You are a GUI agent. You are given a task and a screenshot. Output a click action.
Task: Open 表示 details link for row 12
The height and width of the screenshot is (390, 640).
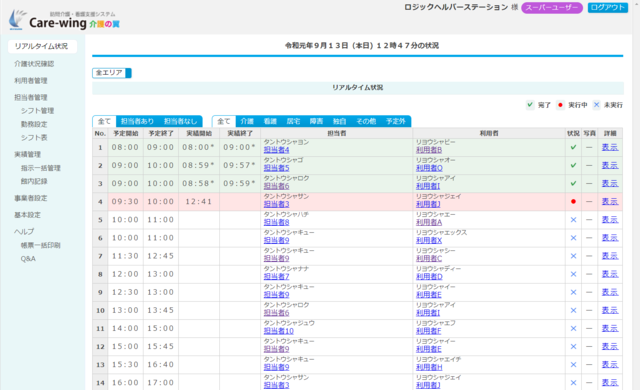[x=610, y=346]
